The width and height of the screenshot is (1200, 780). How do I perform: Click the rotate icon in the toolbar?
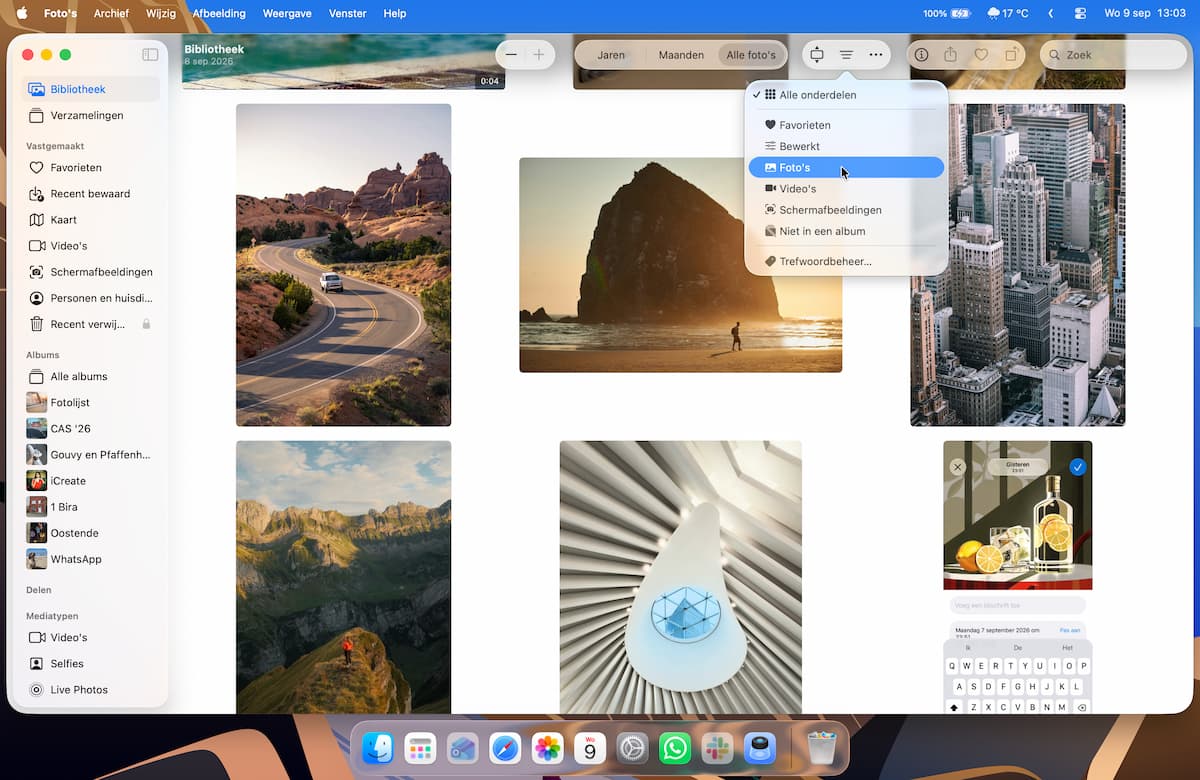tap(1011, 55)
